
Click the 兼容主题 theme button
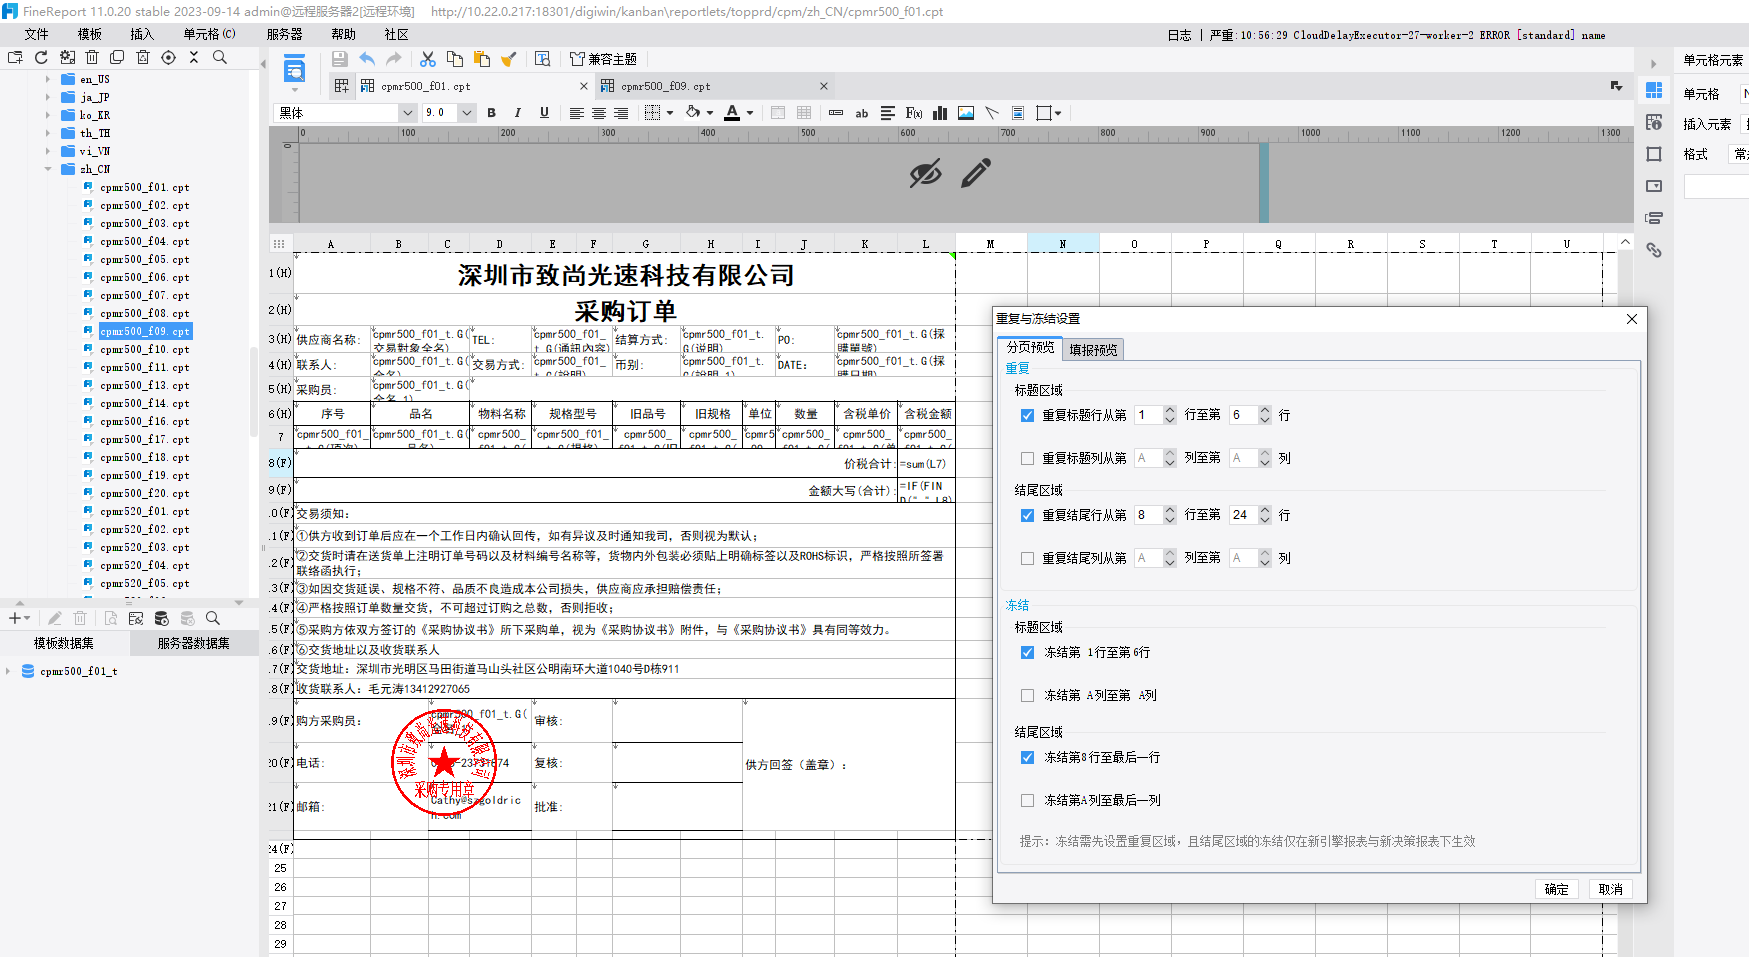603,59
